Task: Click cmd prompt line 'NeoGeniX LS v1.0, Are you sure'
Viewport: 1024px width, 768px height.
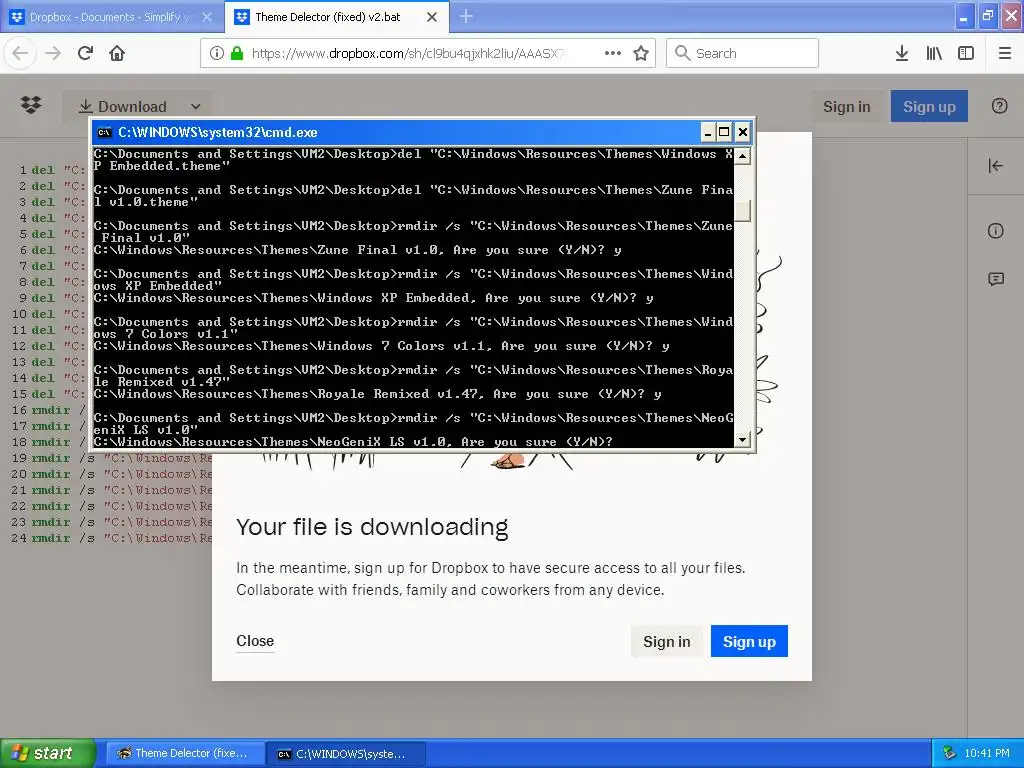Action: coord(353,442)
